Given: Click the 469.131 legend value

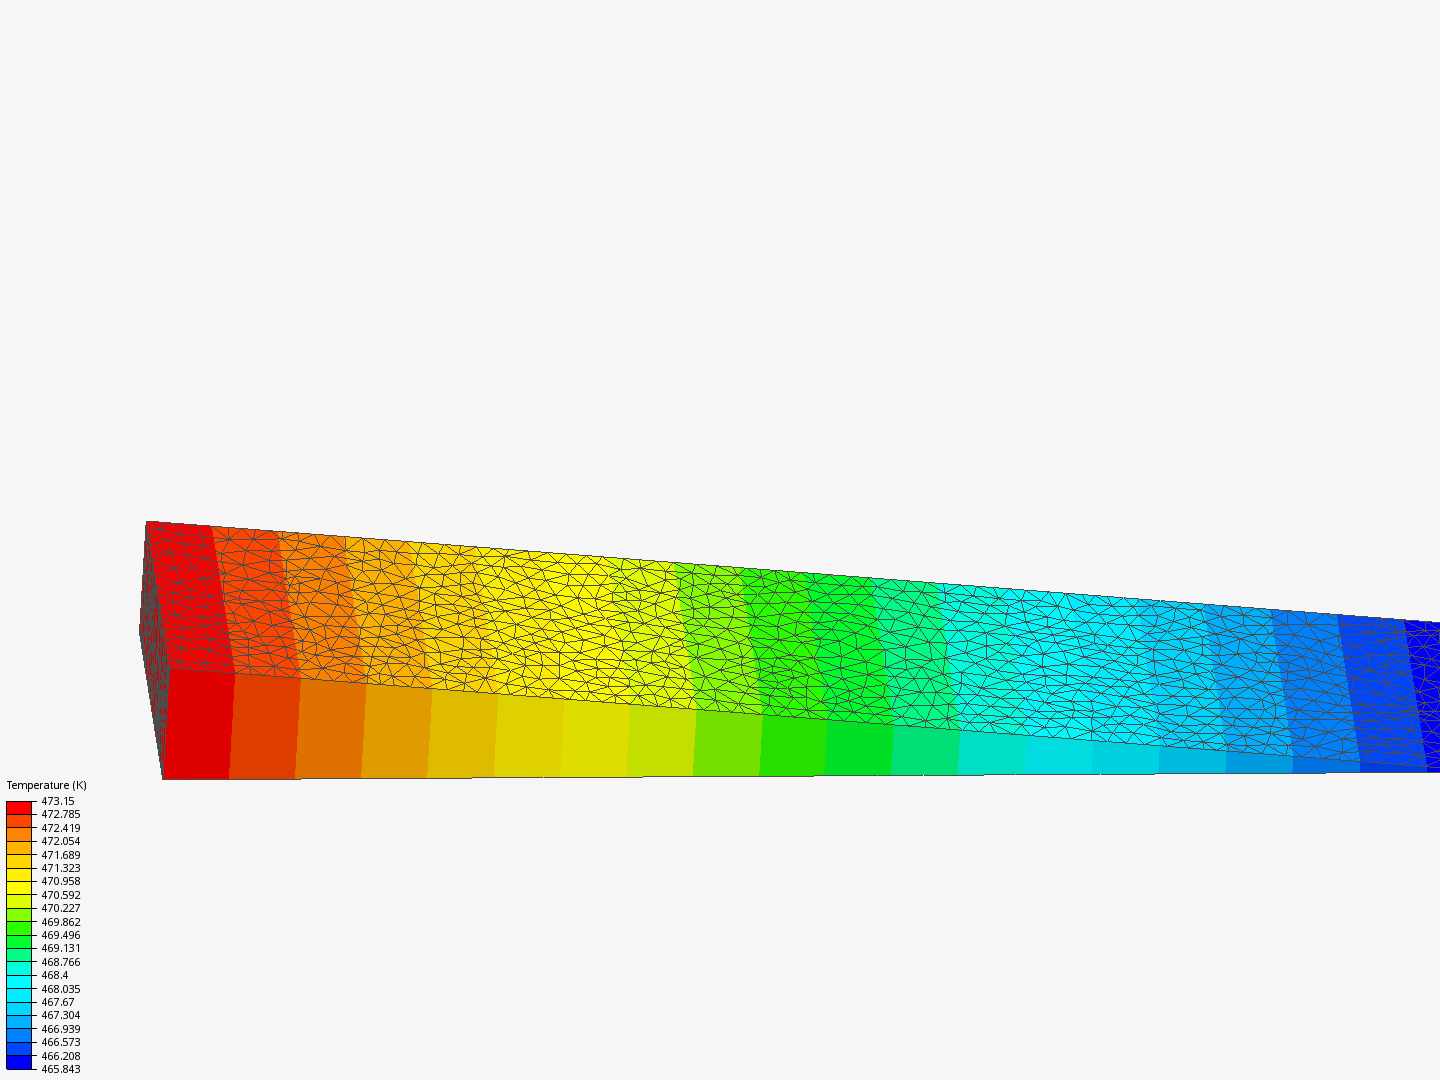Looking at the screenshot, I should click(60, 948).
